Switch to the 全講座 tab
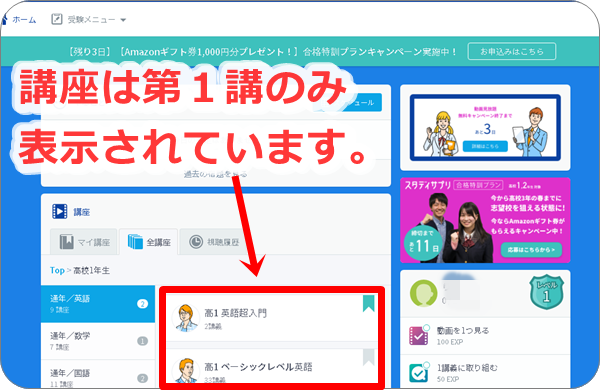 pos(148,242)
